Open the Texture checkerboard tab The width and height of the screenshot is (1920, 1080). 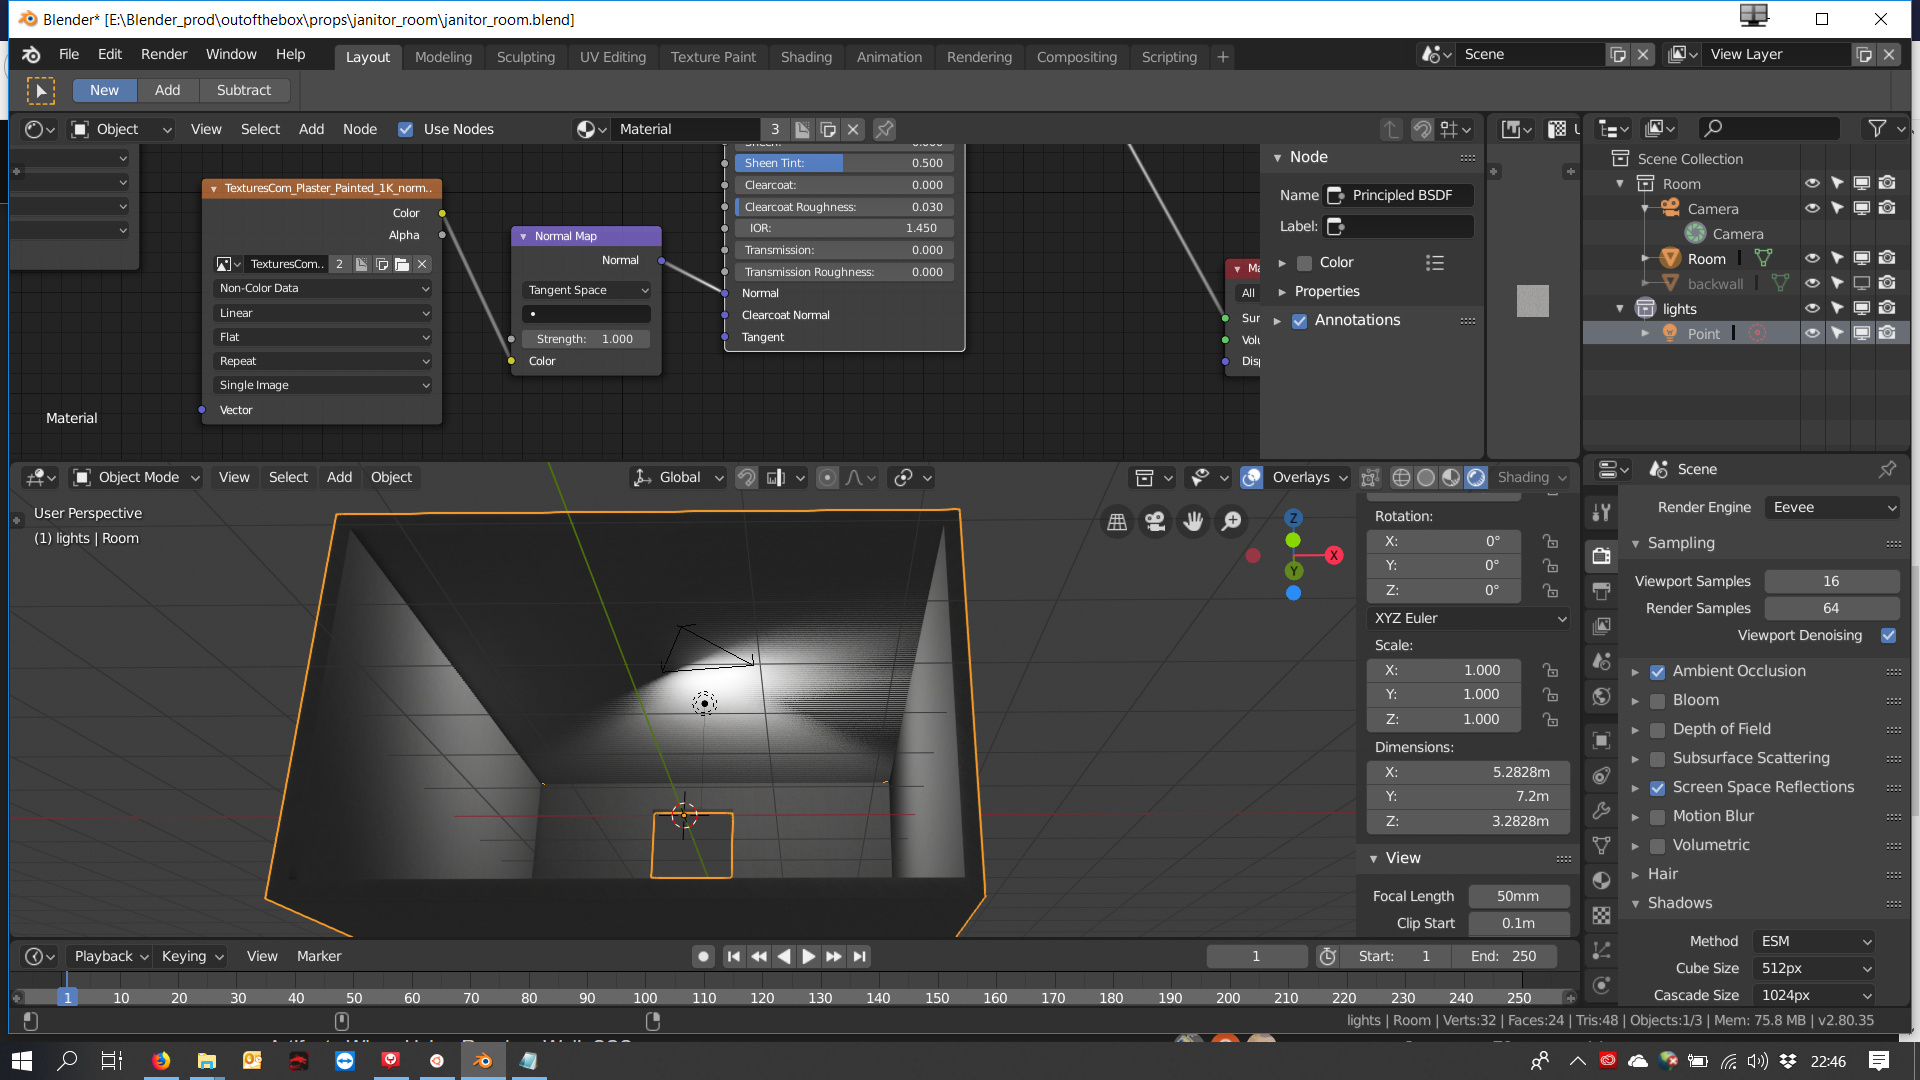tap(1601, 916)
